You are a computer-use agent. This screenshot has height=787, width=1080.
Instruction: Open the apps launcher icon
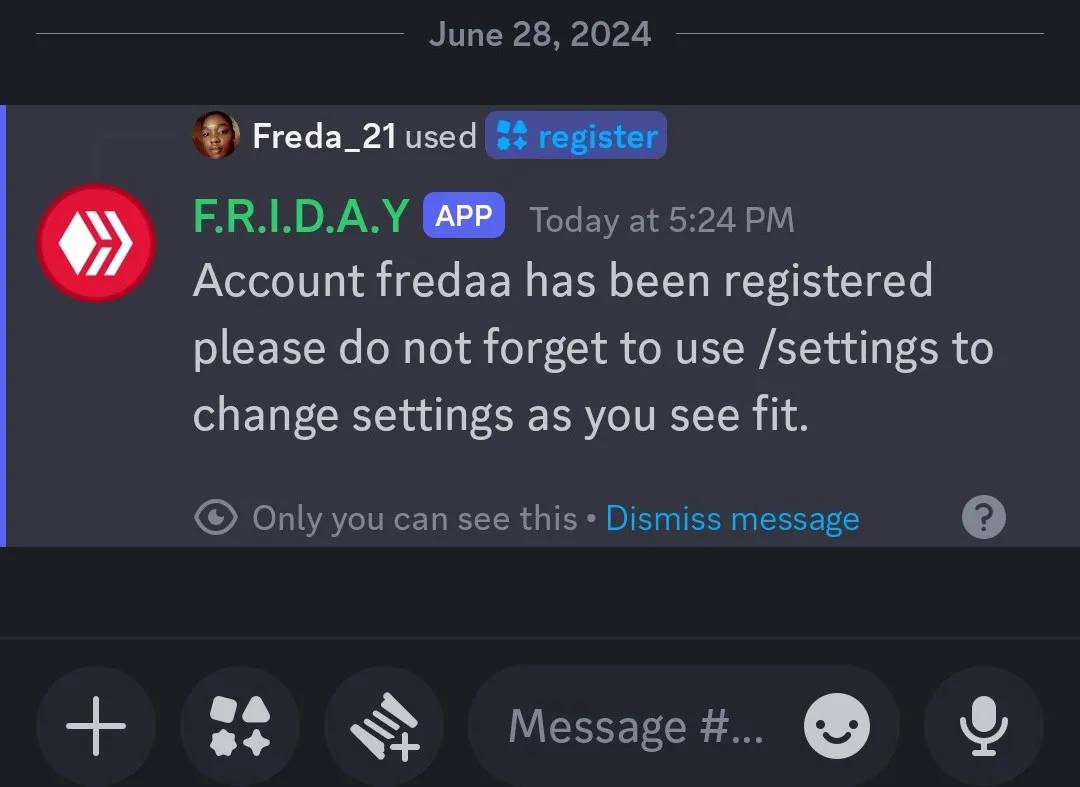click(240, 726)
